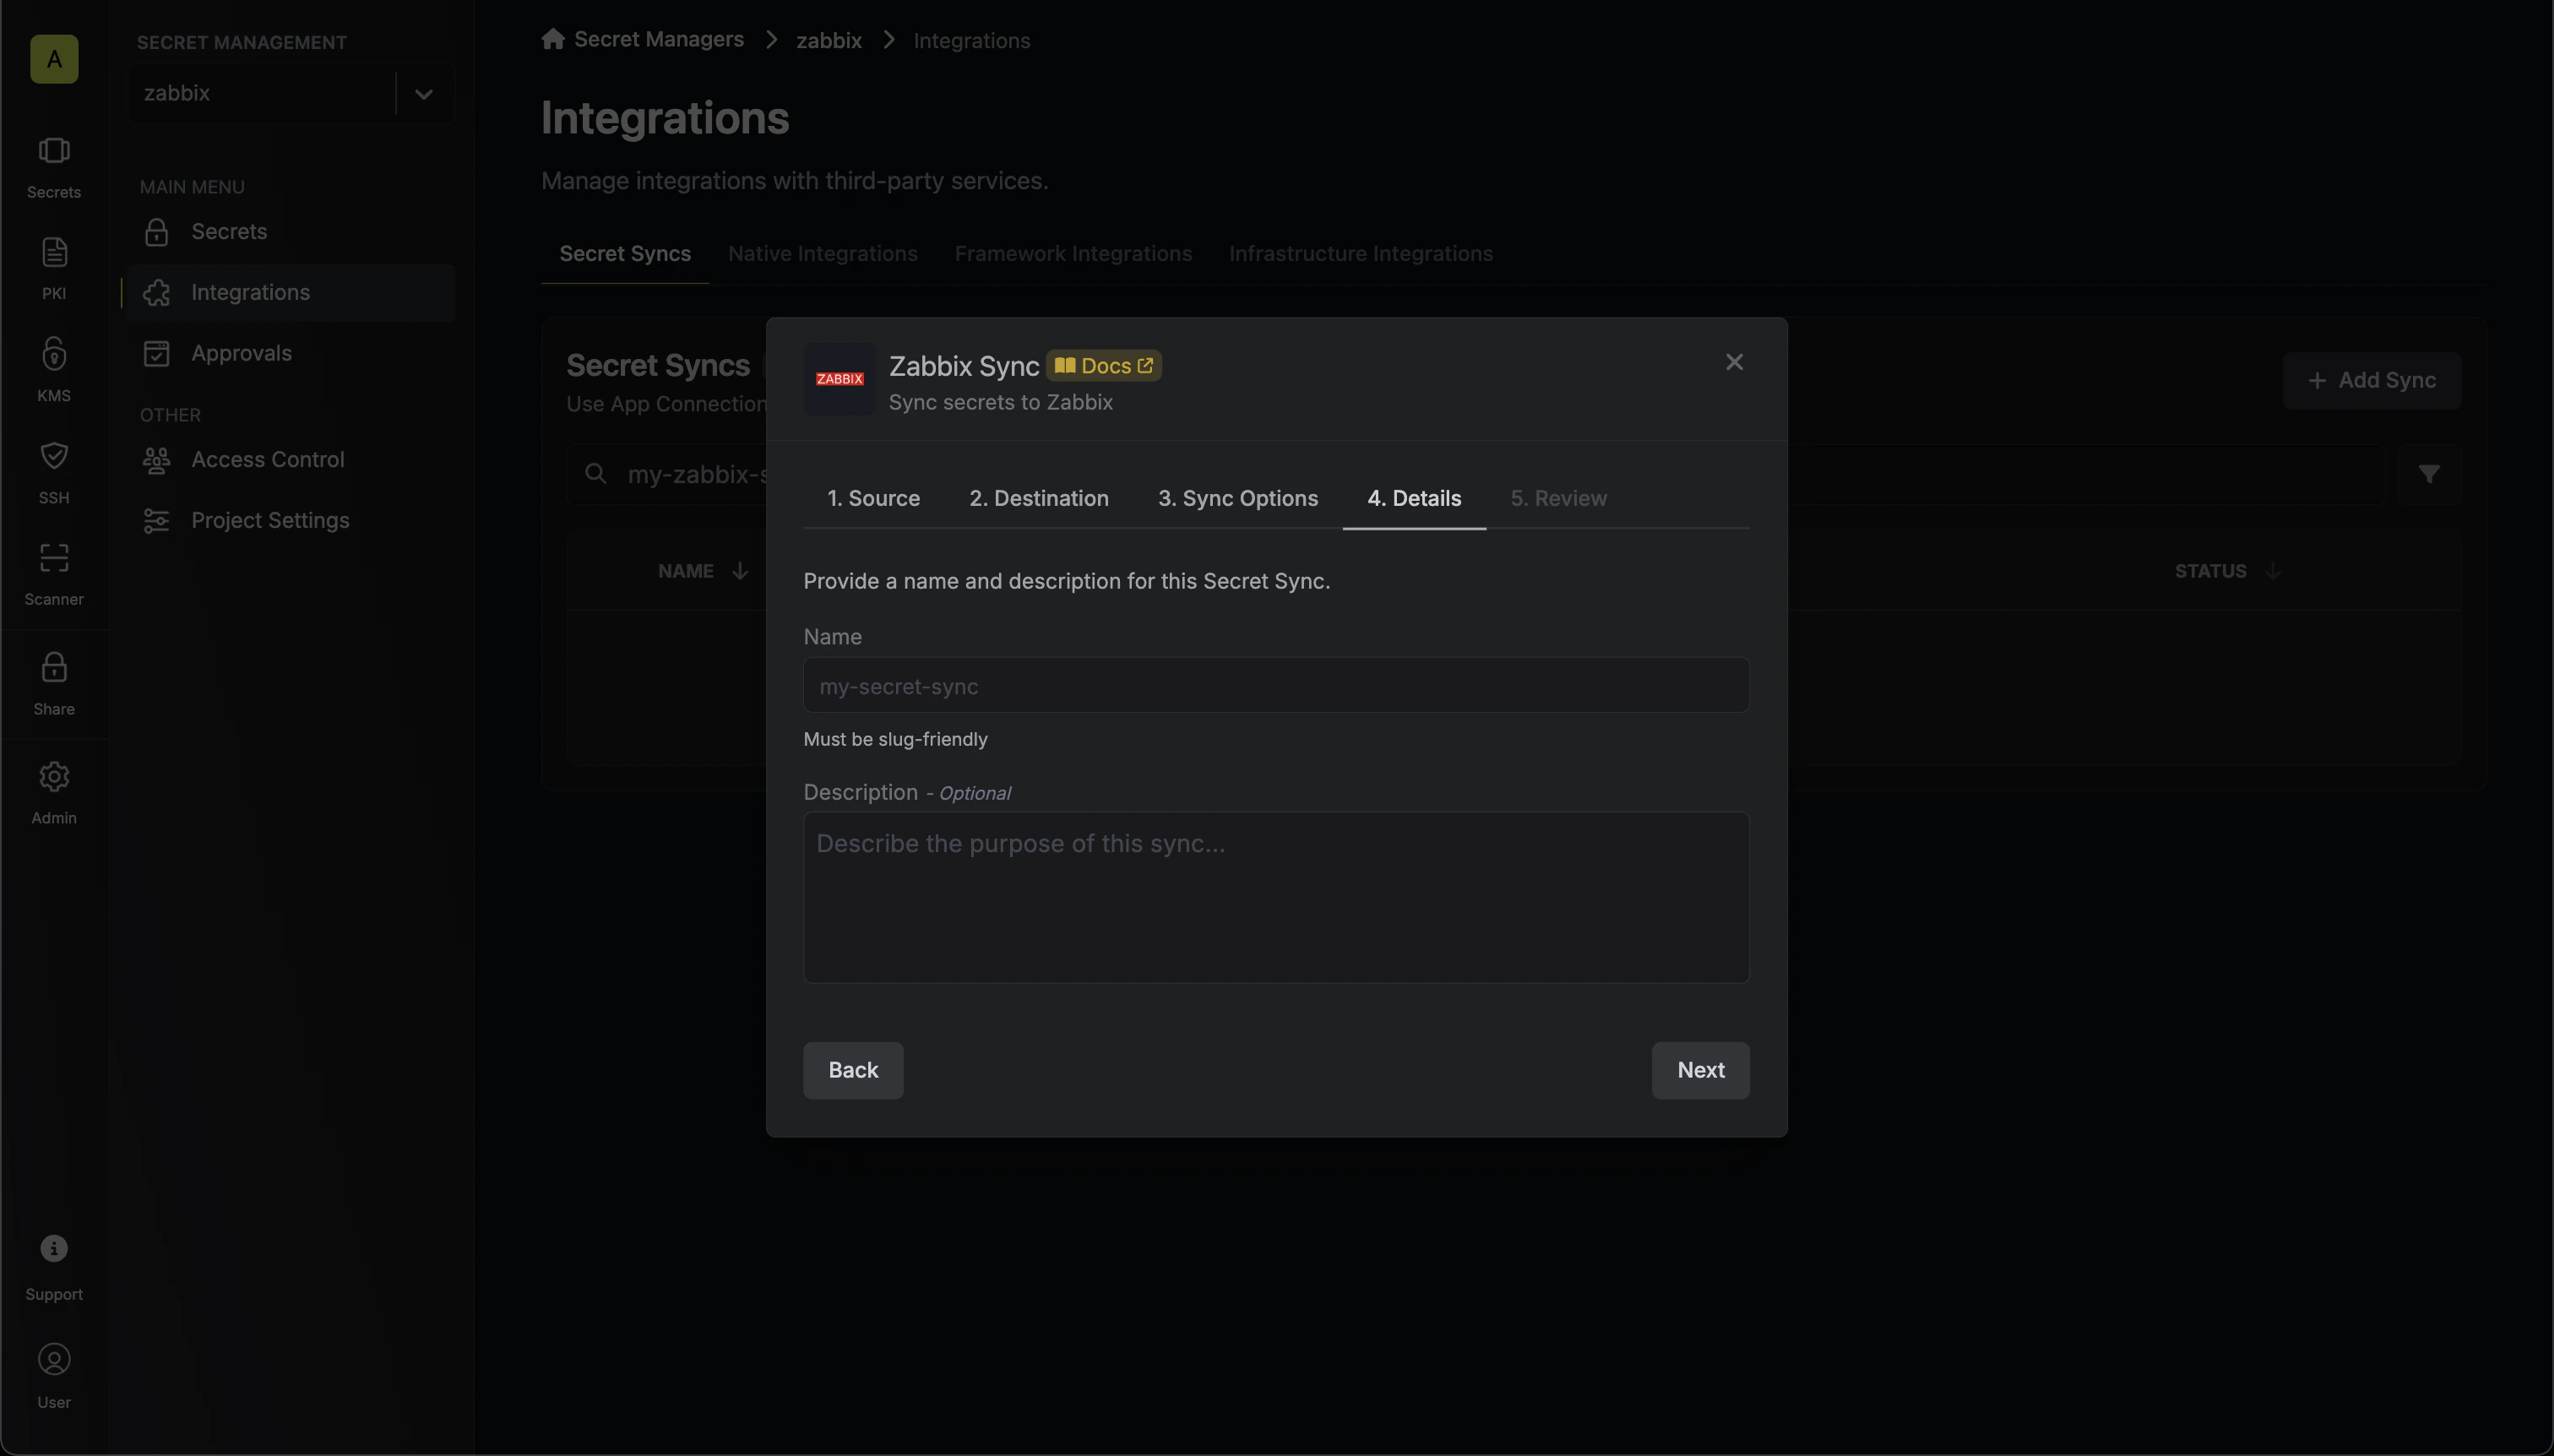
Task: Go to the 1. Source step
Action: coord(873,498)
